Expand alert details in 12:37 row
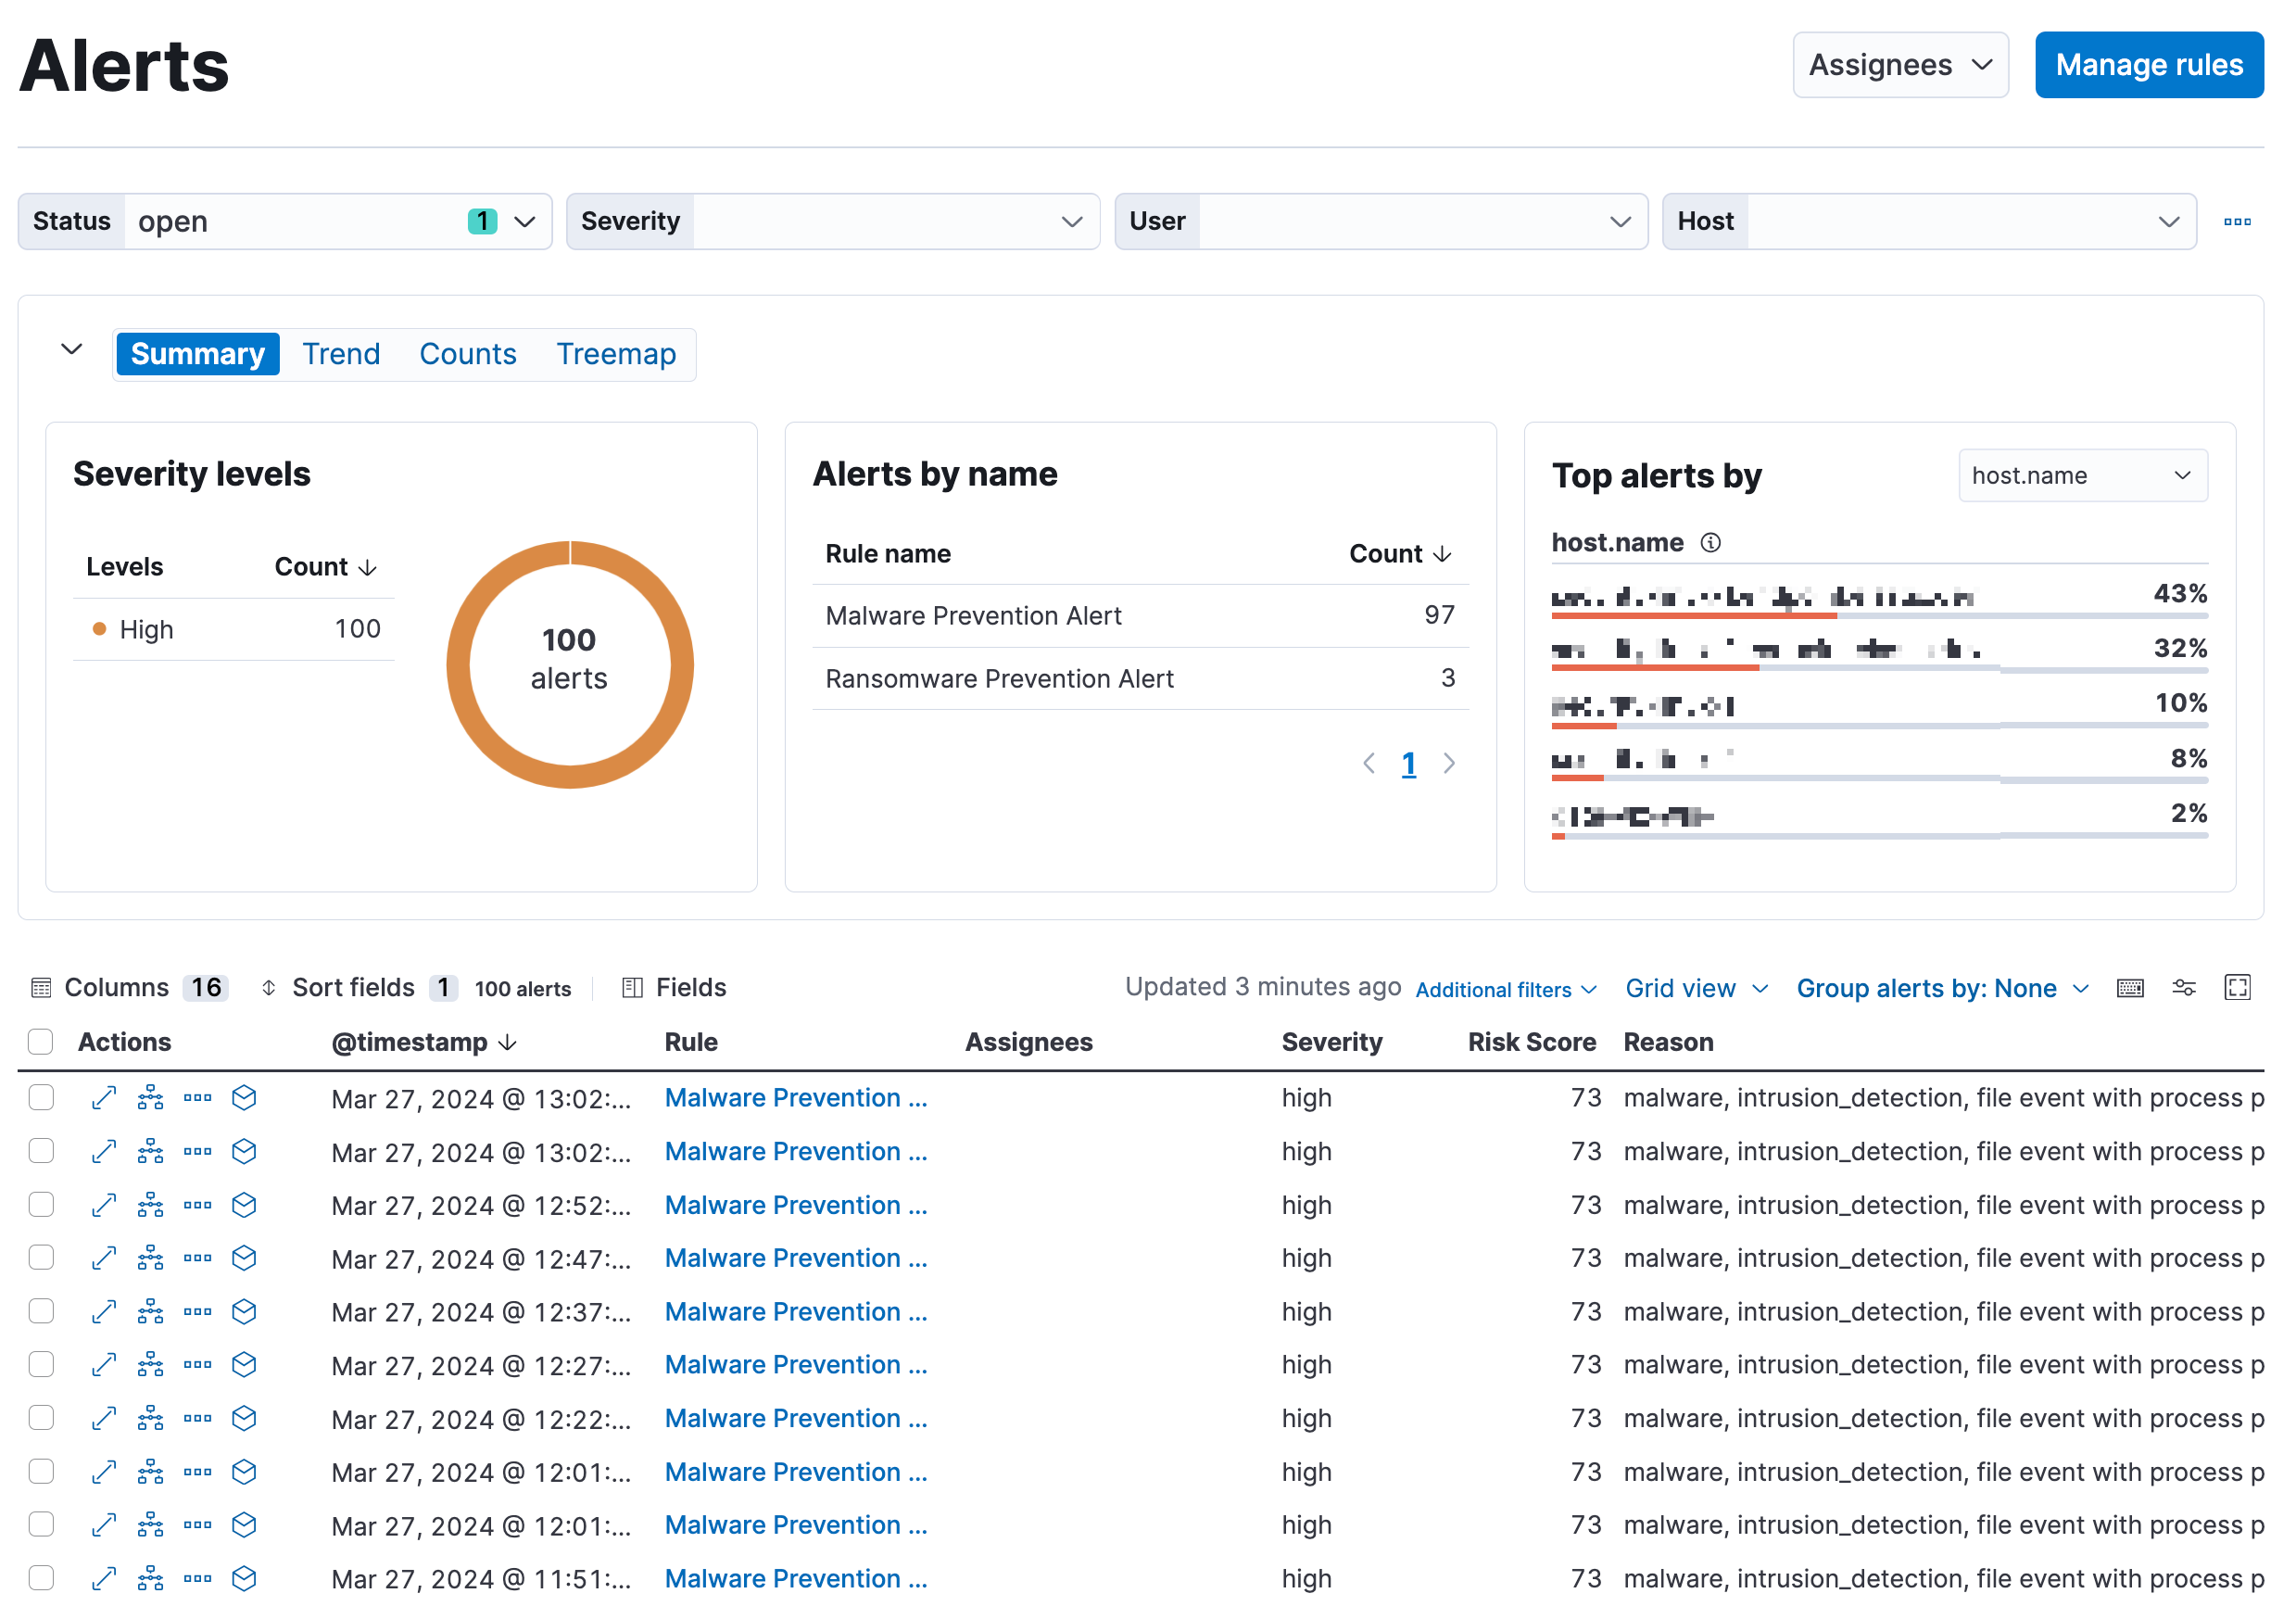The image size is (2296, 1606). click(x=104, y=1312)
